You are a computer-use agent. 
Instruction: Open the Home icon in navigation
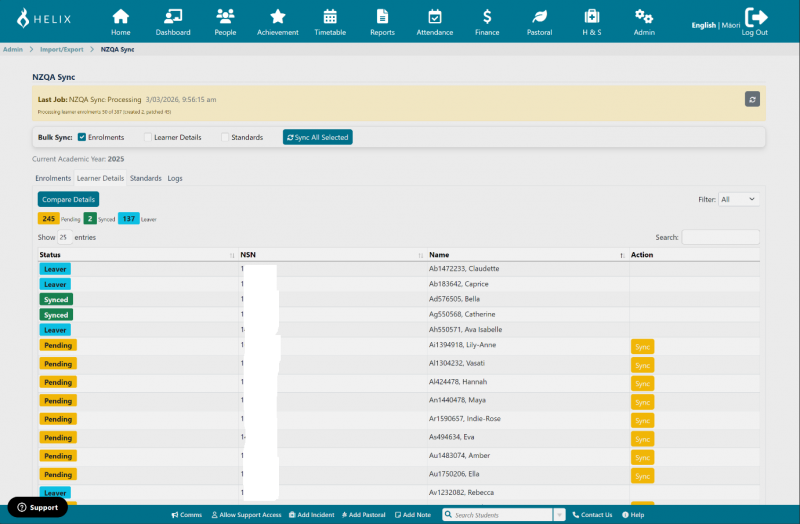(121, 17)
